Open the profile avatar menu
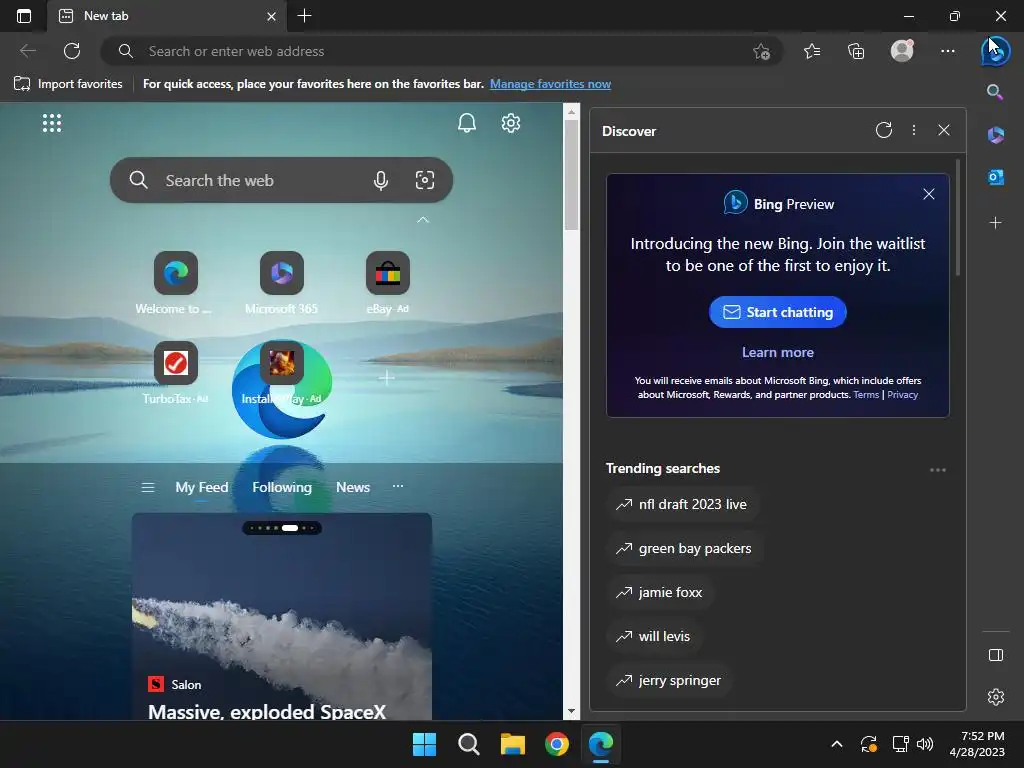The image size is (1024, 768). click(x=902, y=51)
